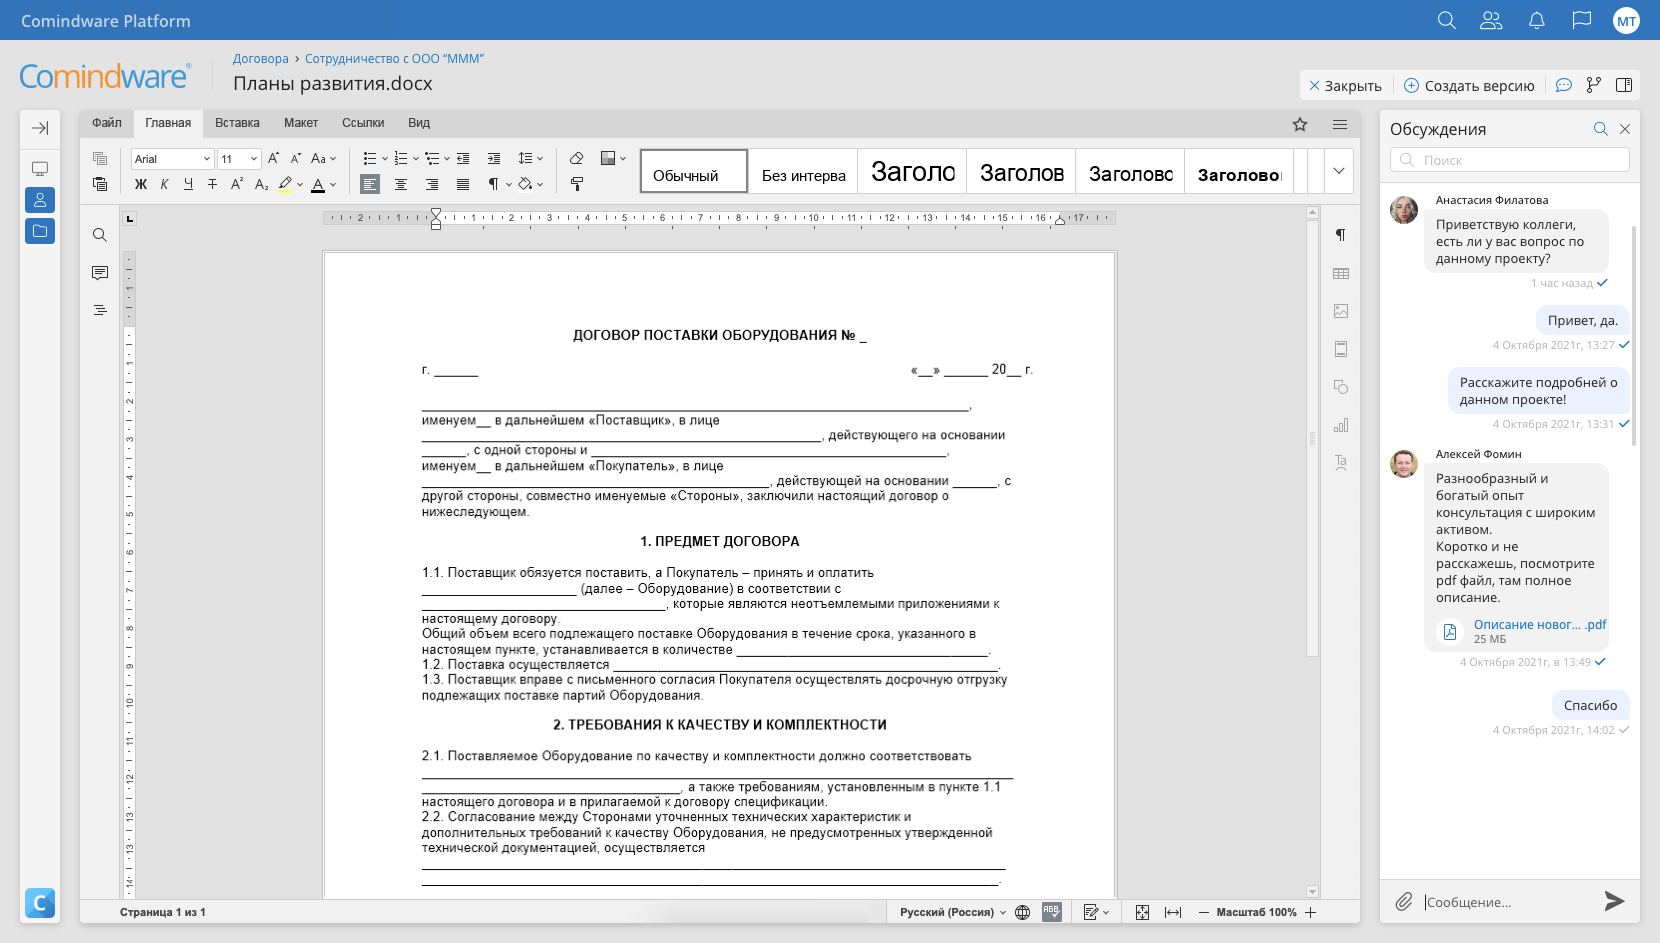Open image settings in right sidebar
Viewport: 1660px width, 943px height.
(x=1341, y=311)
